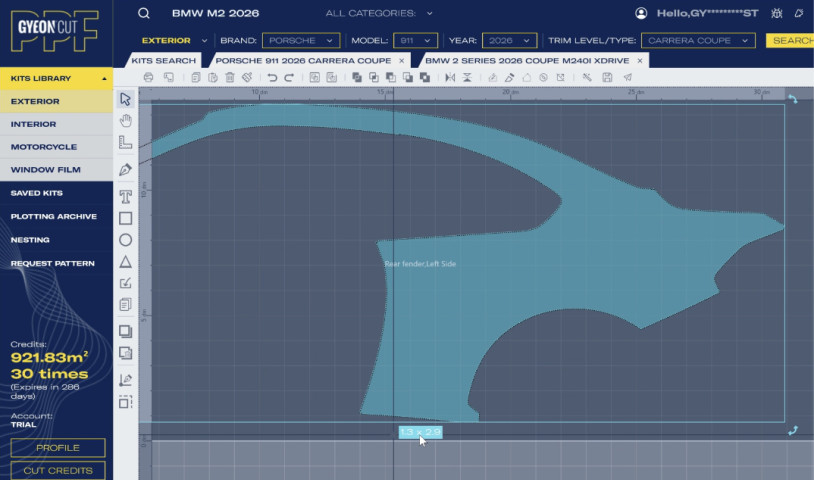The height and width of the screenshot is (480, 814).
Task: Click the paper plane send icon
Action: [x=628, y=77]
